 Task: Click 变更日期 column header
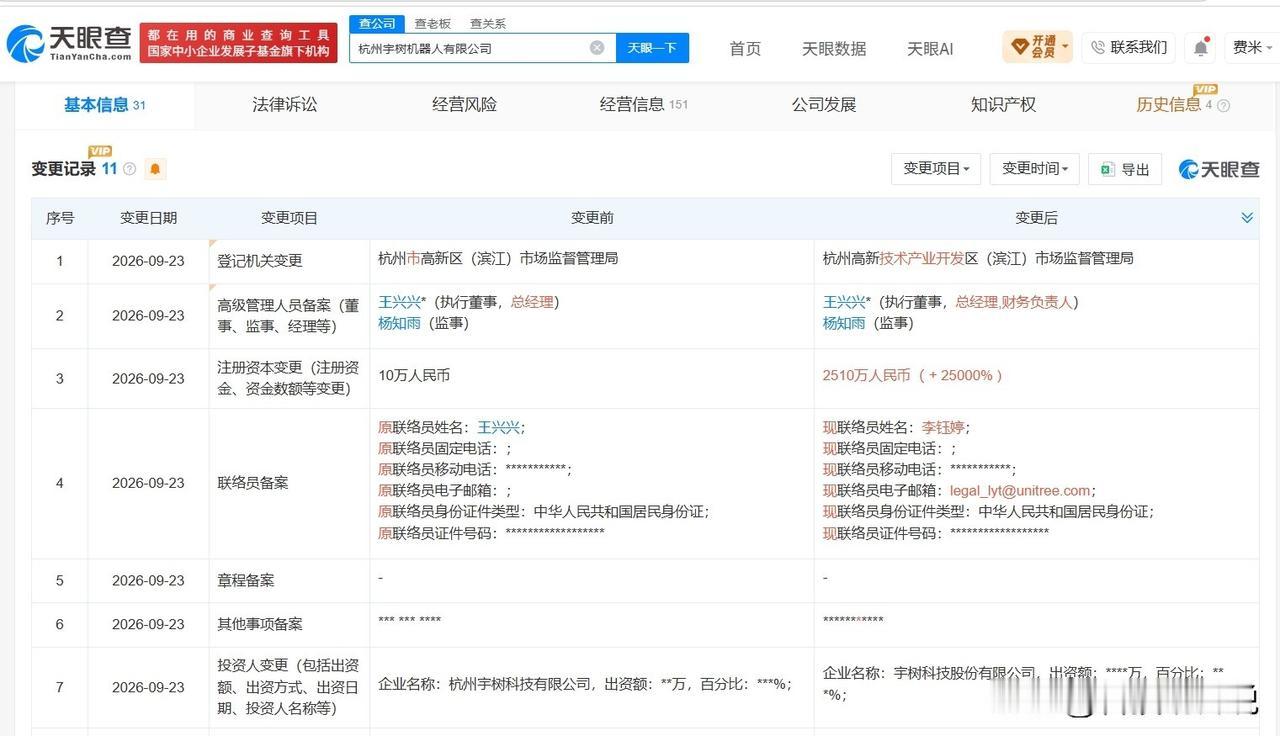click(149, 218)
